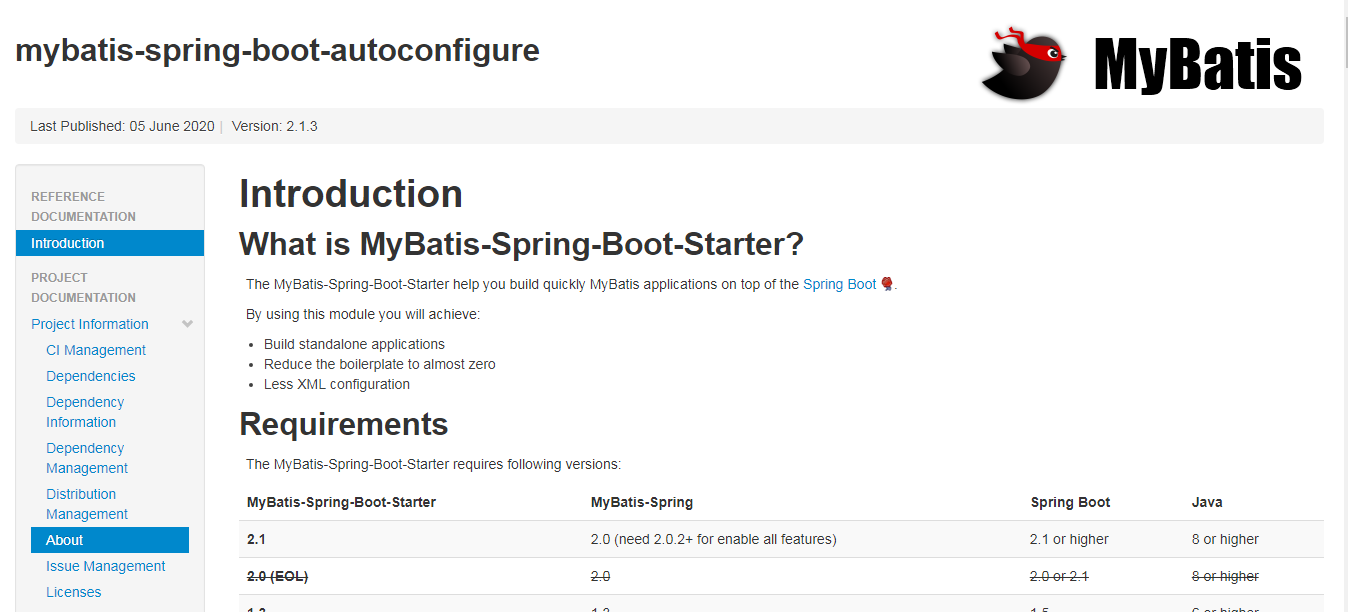Go to Issue Management page
This screenshot has height=612, width=1348.
pyautogui.click(x=106, y=566)
